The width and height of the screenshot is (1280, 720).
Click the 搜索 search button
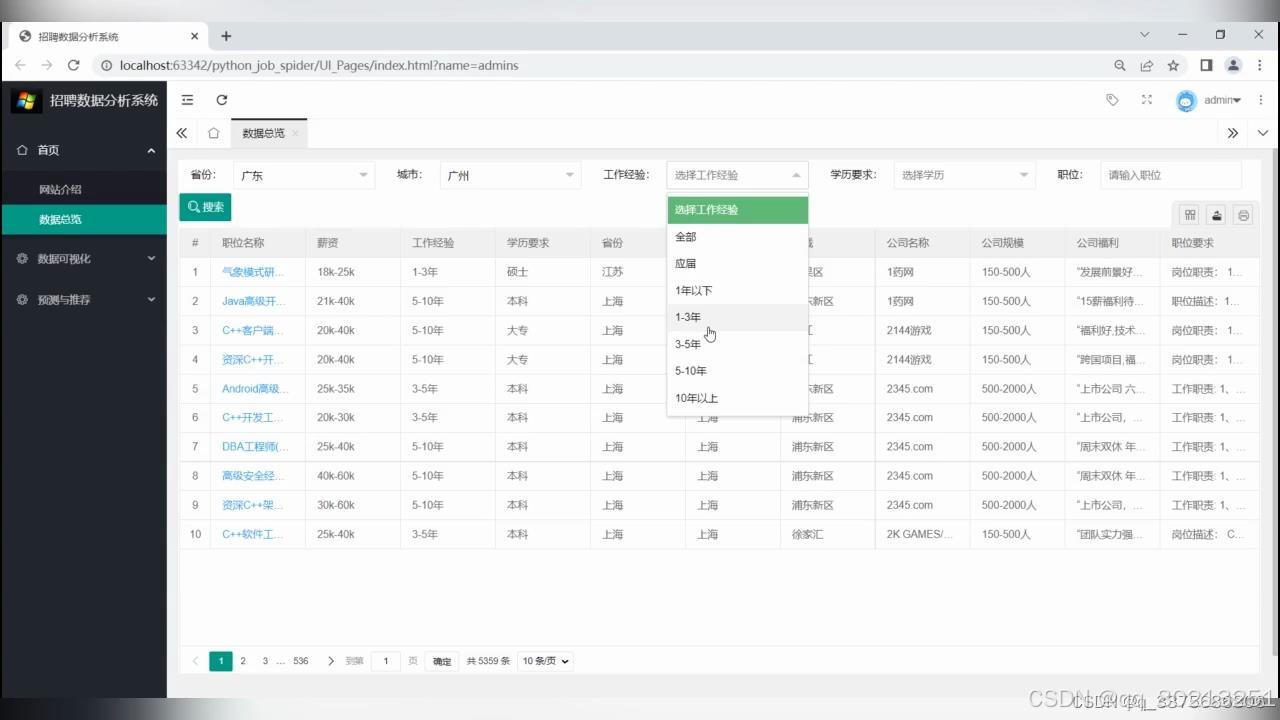tap(205, 207)
